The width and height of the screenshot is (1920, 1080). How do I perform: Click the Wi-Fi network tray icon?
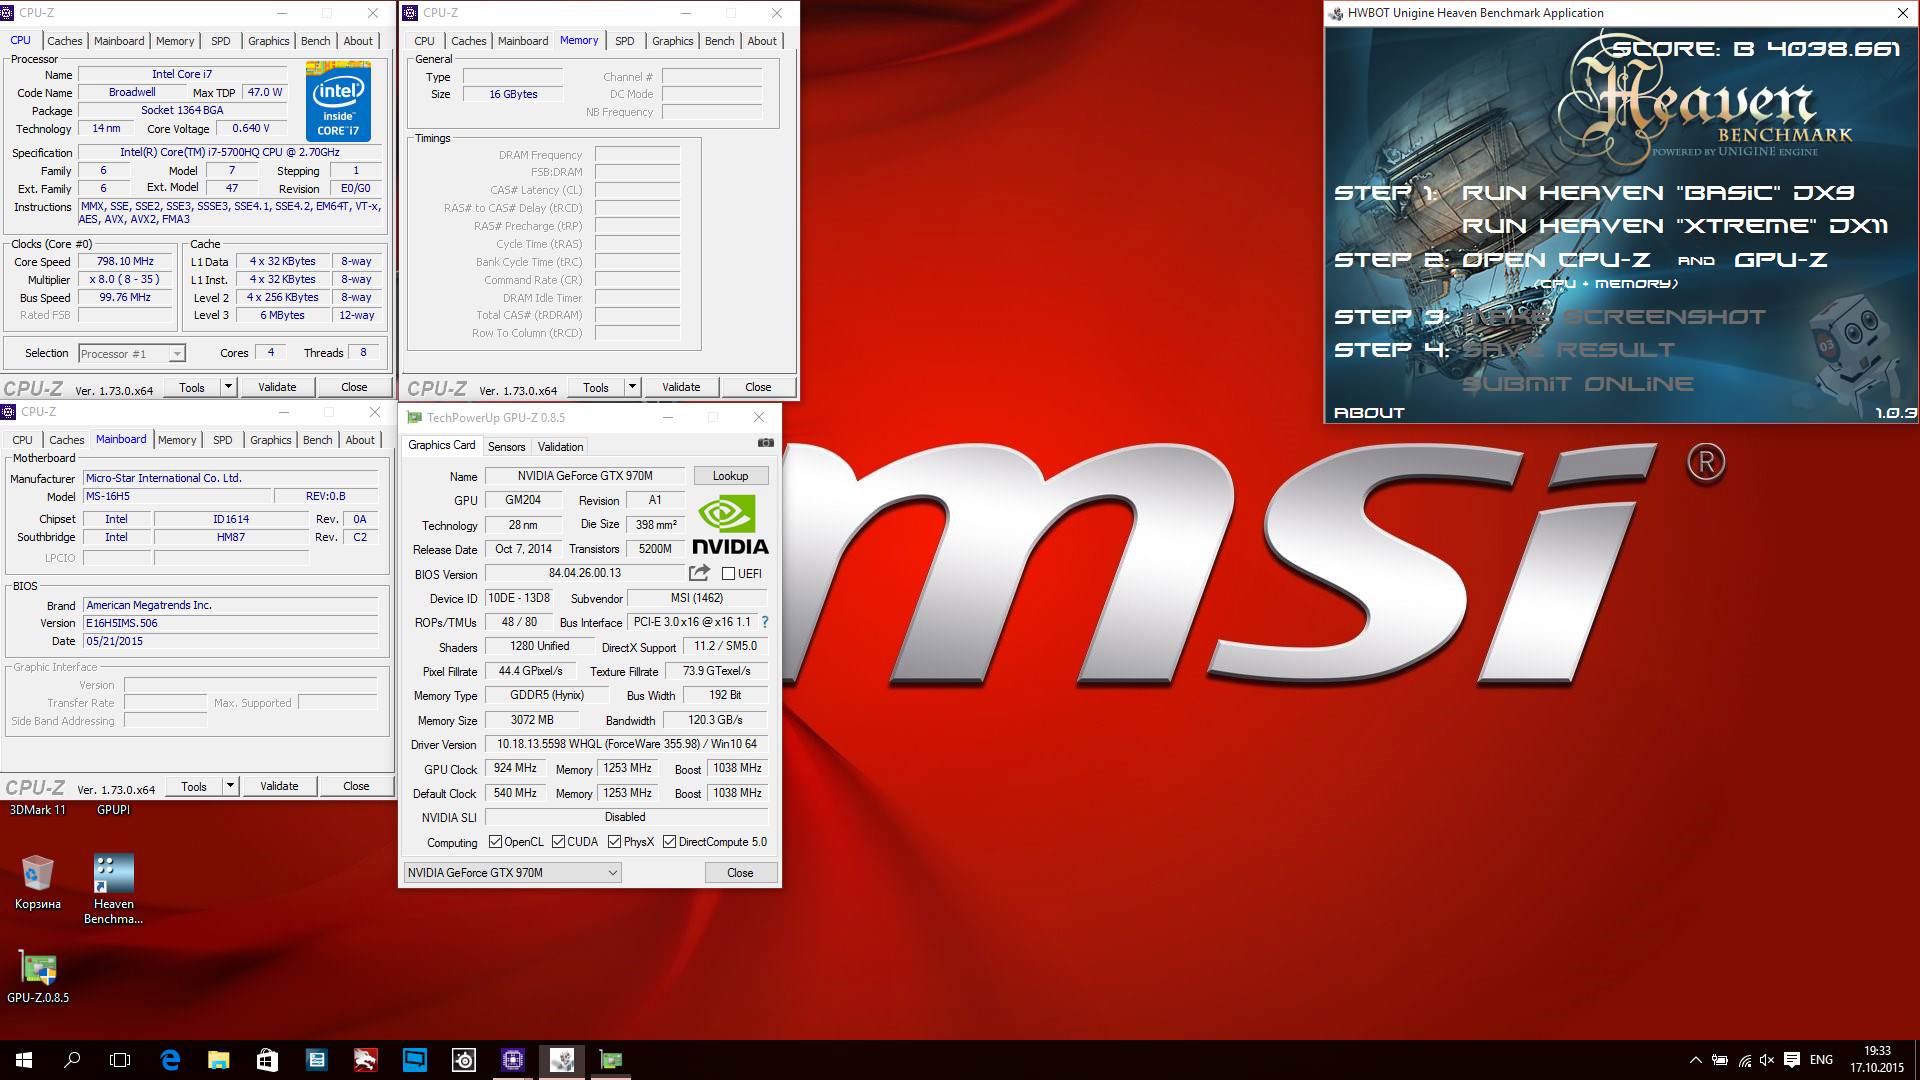(1744, 1060)
